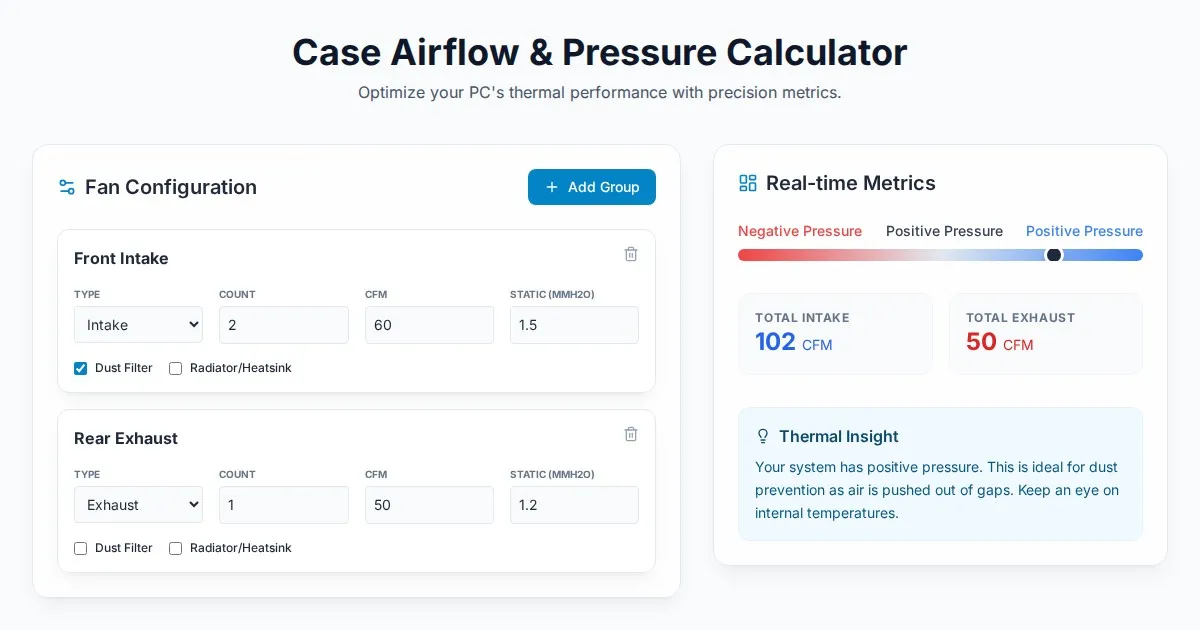Open the Front Intake type dropdown

pyautogui.click(x=138, y=325)
